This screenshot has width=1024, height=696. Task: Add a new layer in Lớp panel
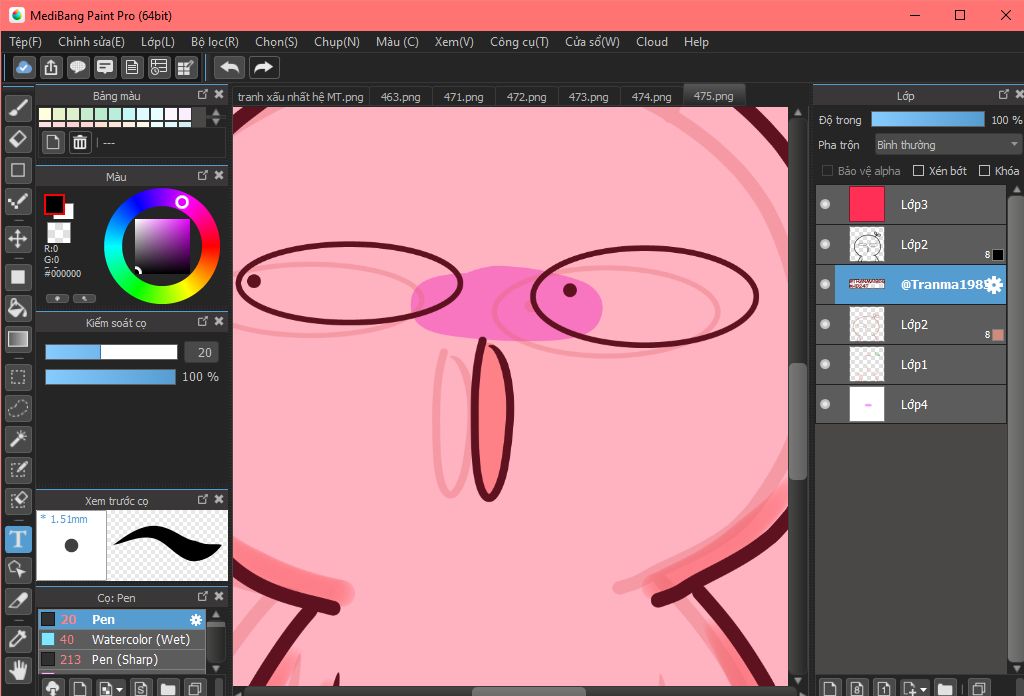[x=829, y=688]
